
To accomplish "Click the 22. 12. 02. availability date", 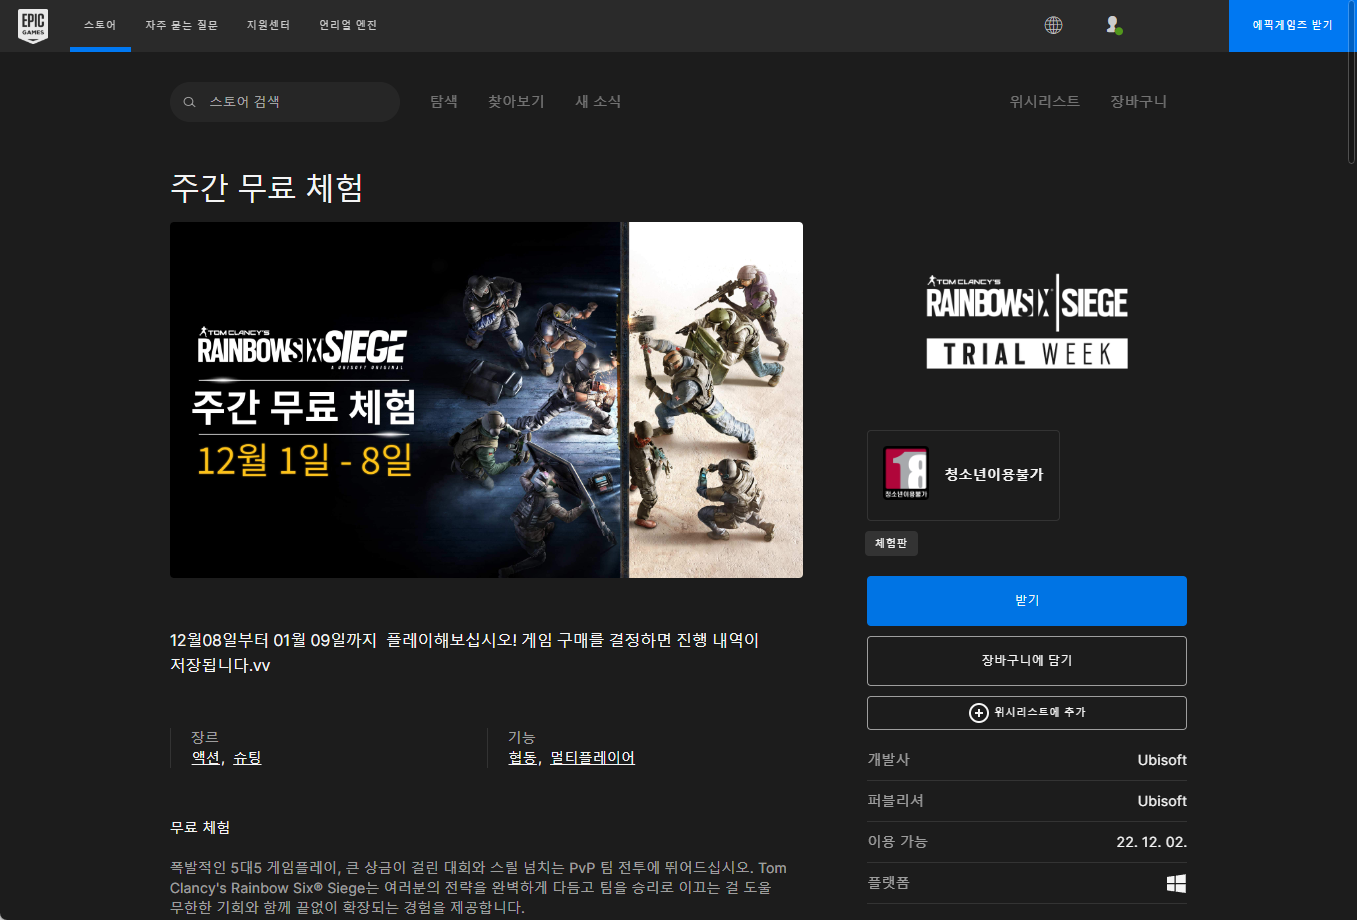I will pos(1151,842).
